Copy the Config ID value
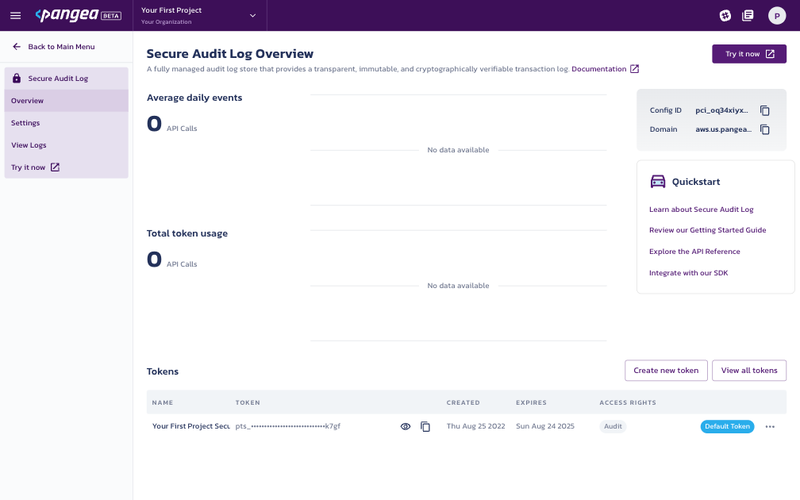Viewport: 800px width, 500px height. pyautogui.click(x=765, y=111)
